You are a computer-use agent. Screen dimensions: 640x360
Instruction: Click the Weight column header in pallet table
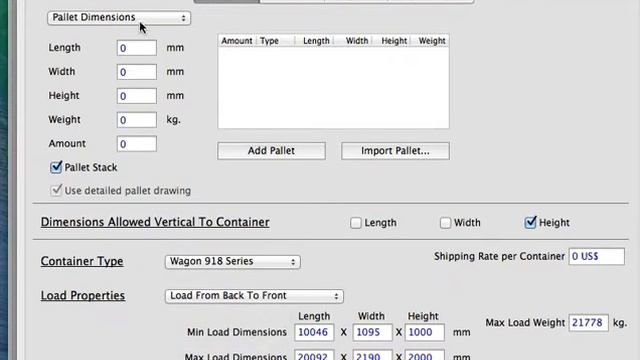(x=429, y=41)
